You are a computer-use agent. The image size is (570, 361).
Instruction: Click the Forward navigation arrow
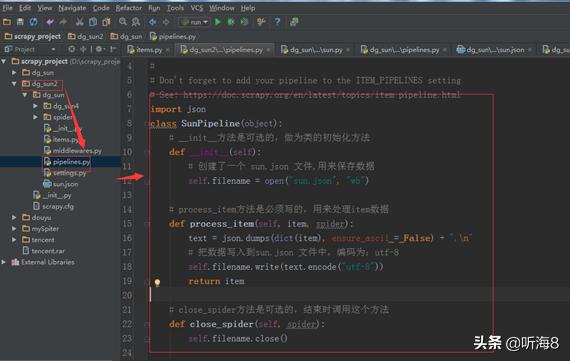click(x=166, y=22)
